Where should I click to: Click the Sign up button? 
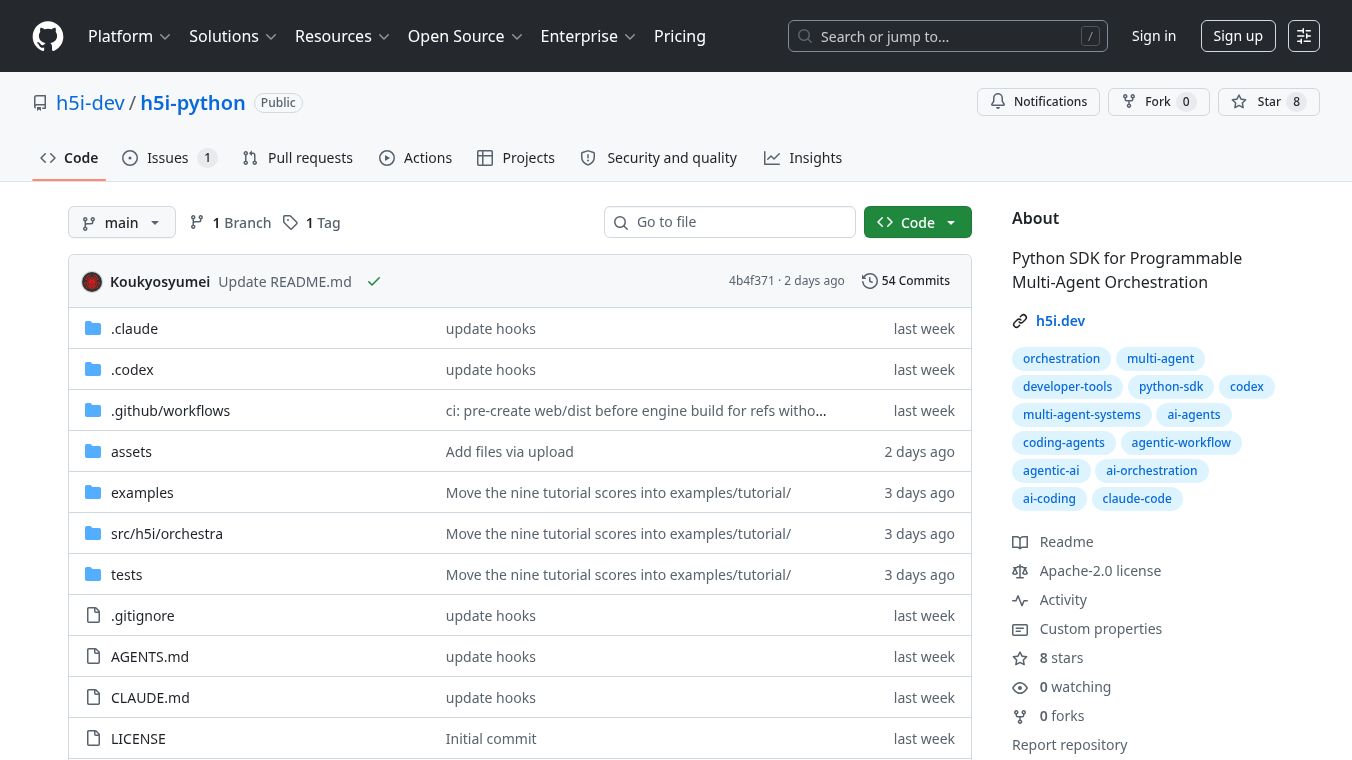click(1238, 36)
